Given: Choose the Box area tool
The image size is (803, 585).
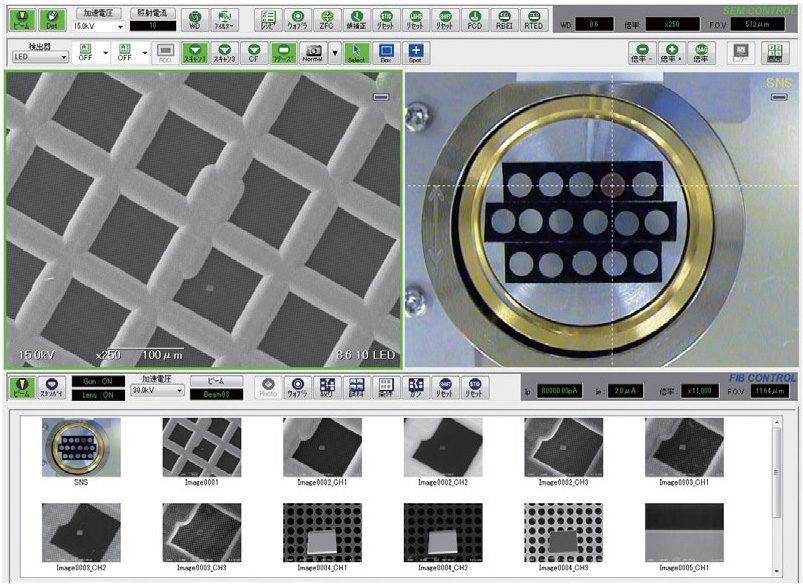Looking at the screenshot, I should click(x=386, y=53).
